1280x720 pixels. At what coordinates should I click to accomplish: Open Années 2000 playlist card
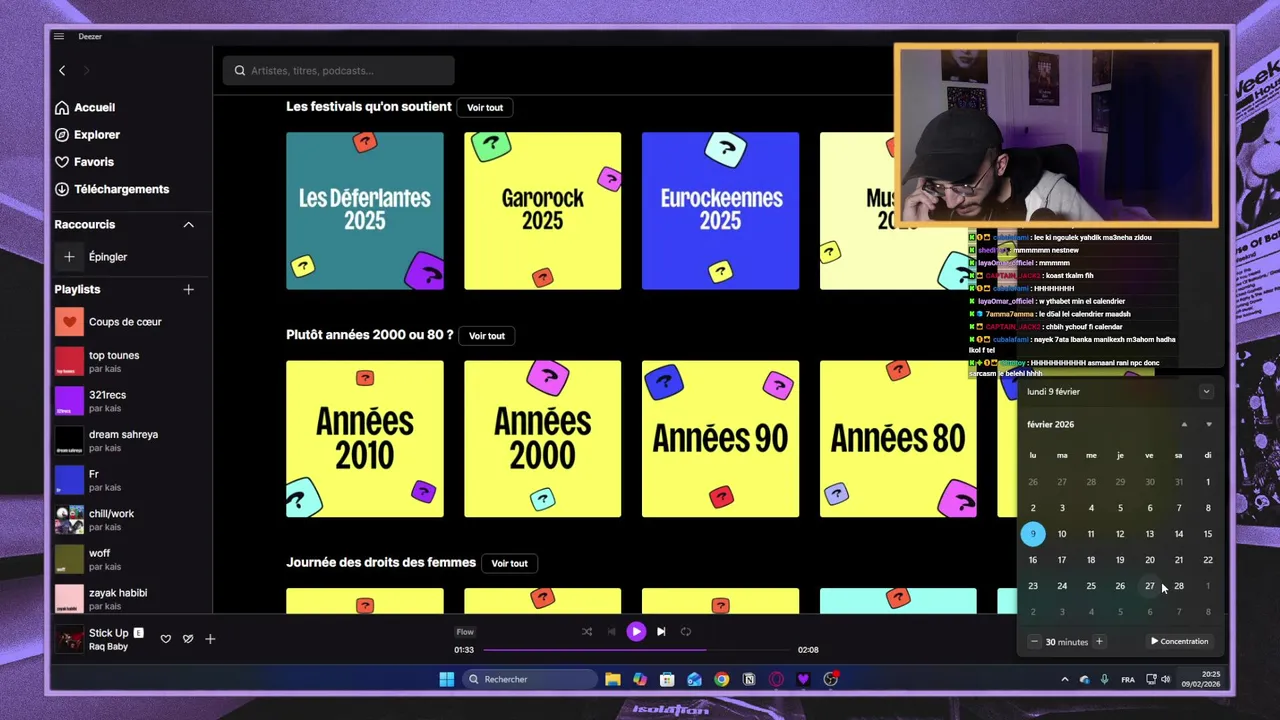[x=542, y=439]
